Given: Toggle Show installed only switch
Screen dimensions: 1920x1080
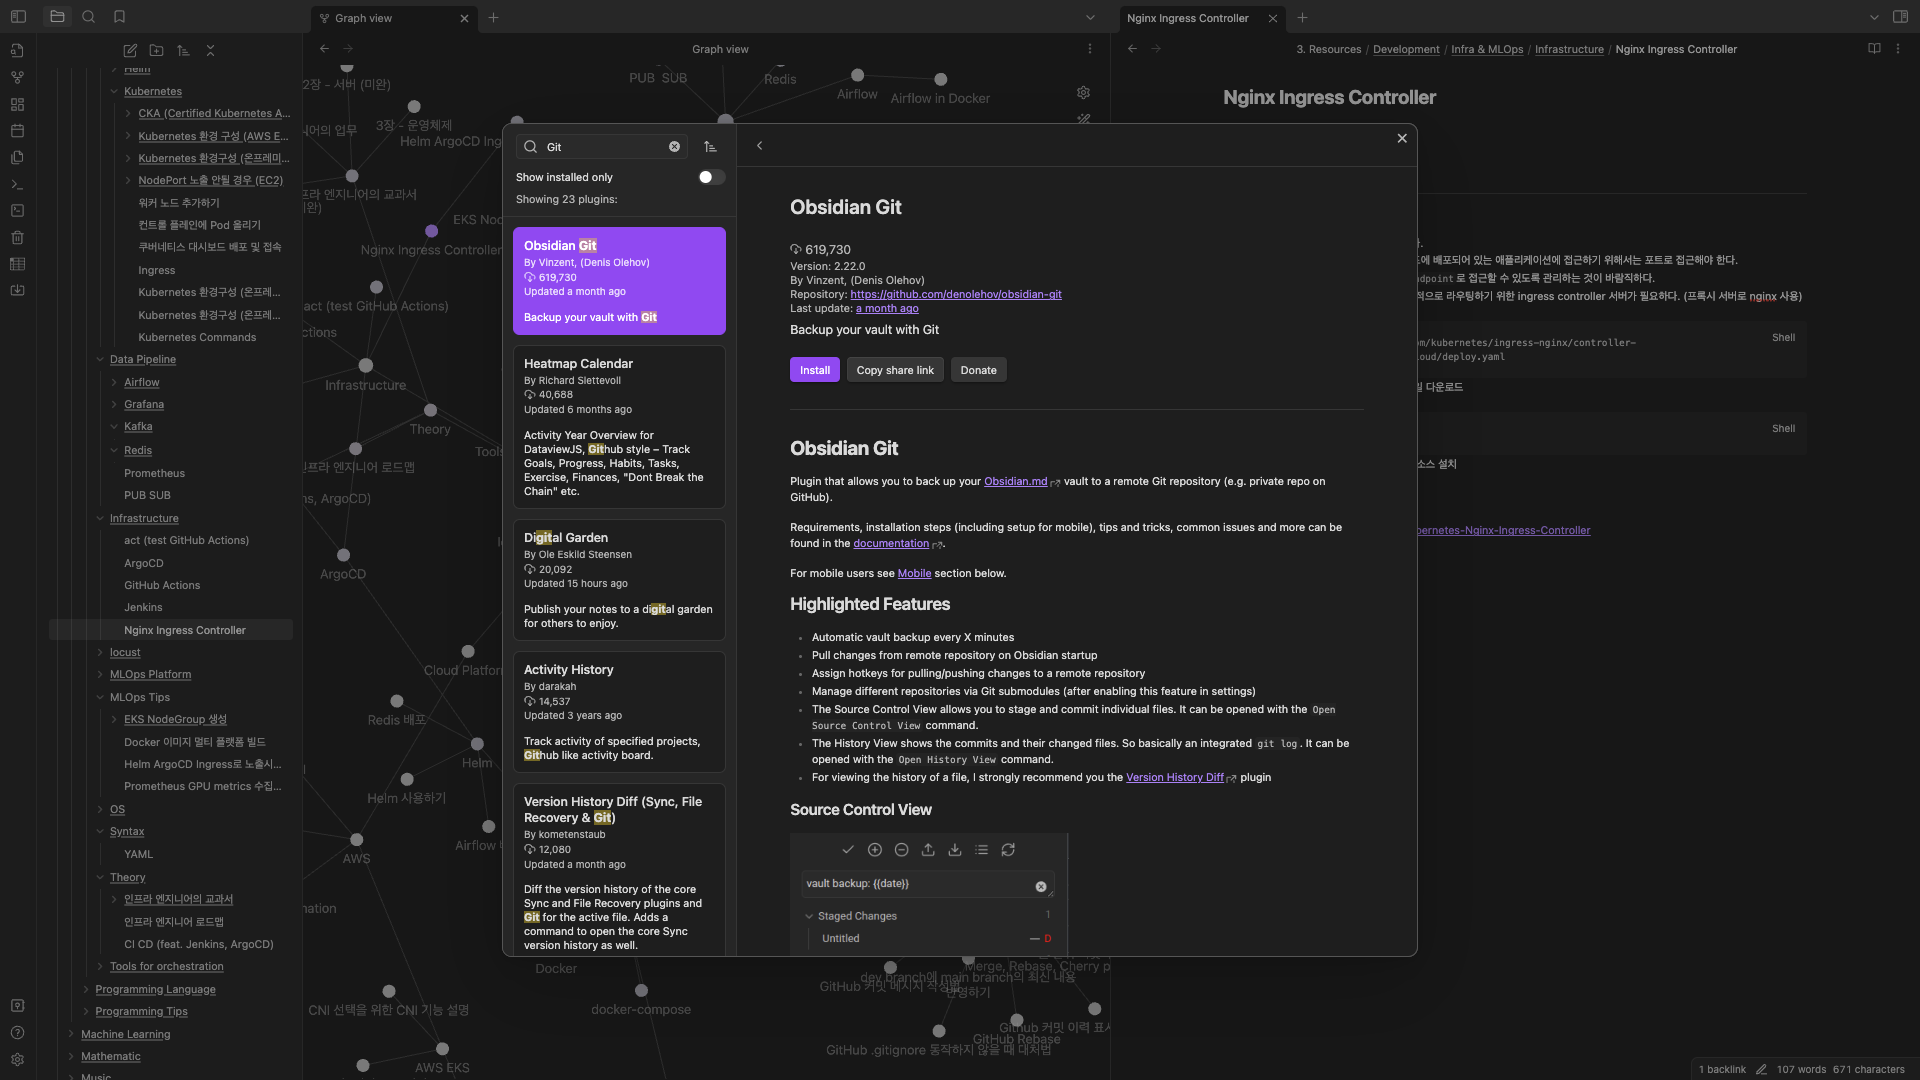Looking at the screenshot, I should pyautogui.click(x=711, y=177).
